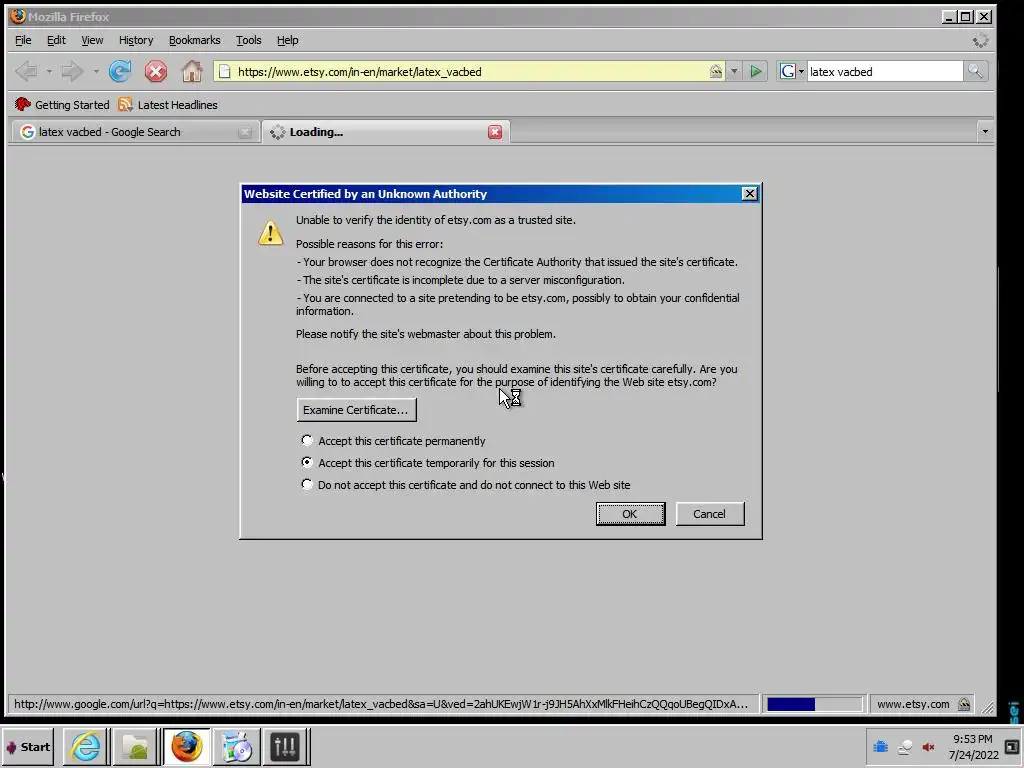Close the Unknown Authority dialog
1024x768 pixels.
click(750, 194)
